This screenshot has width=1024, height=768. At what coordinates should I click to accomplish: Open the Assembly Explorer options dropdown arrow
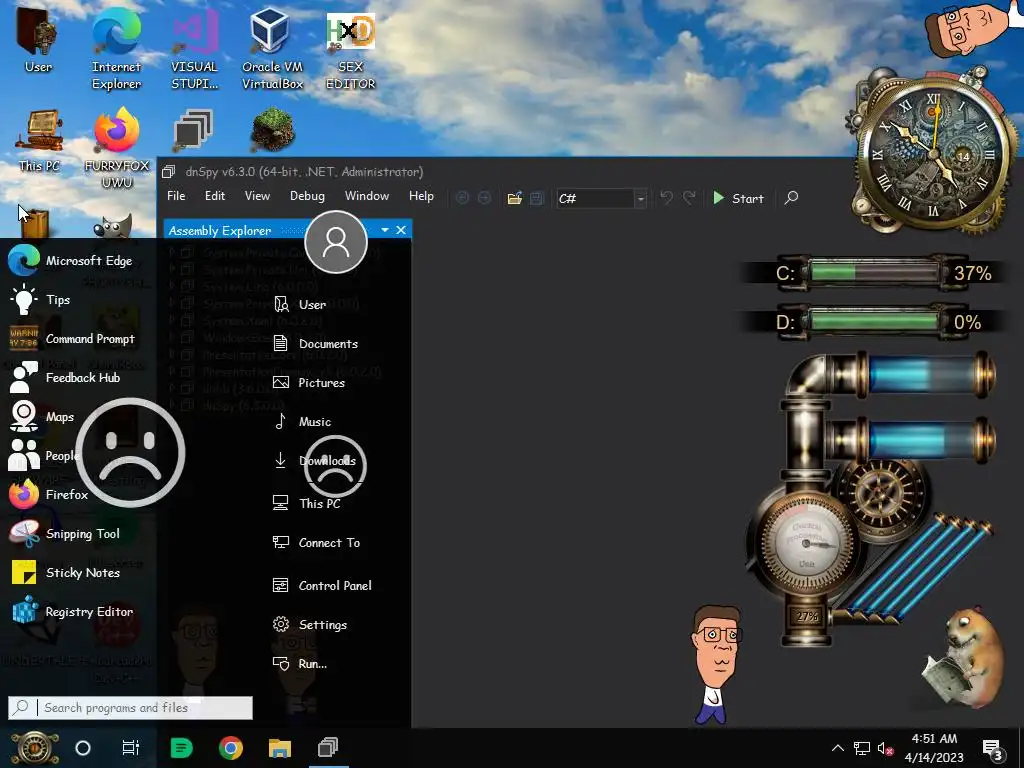coord(385,230)
